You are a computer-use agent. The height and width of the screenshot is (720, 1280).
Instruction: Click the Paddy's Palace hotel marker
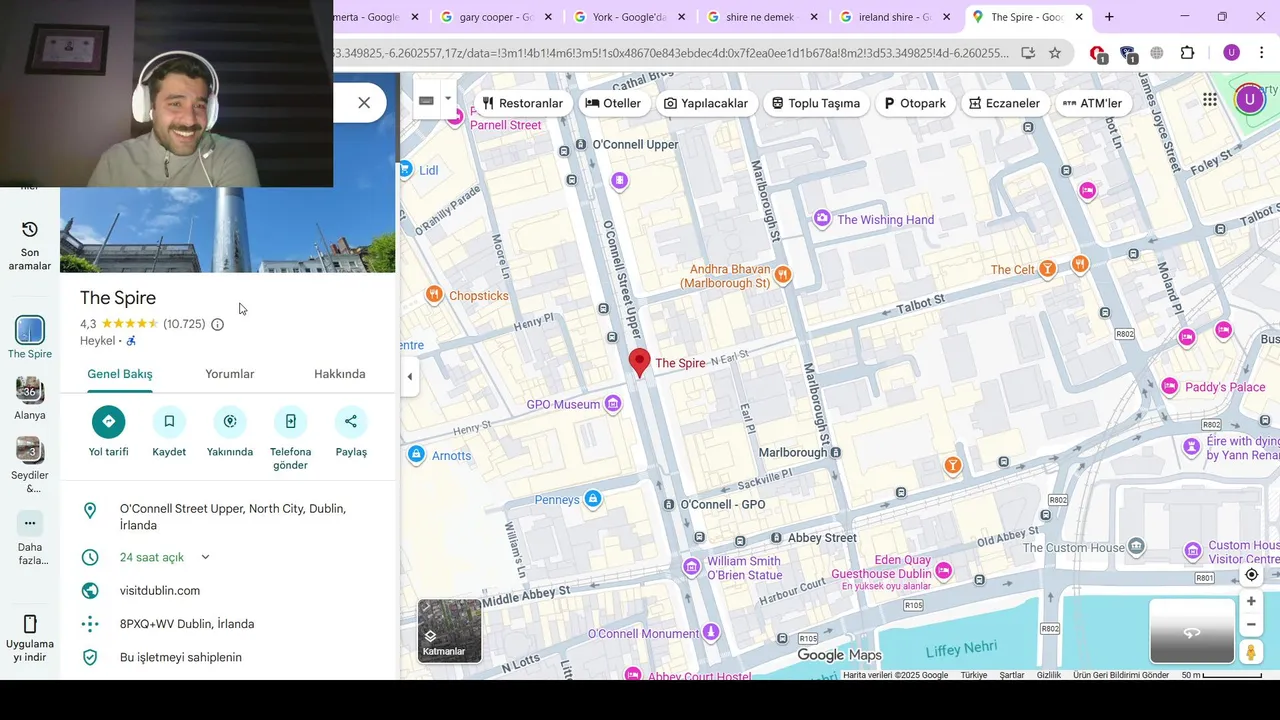click(x=1170, y=386)
